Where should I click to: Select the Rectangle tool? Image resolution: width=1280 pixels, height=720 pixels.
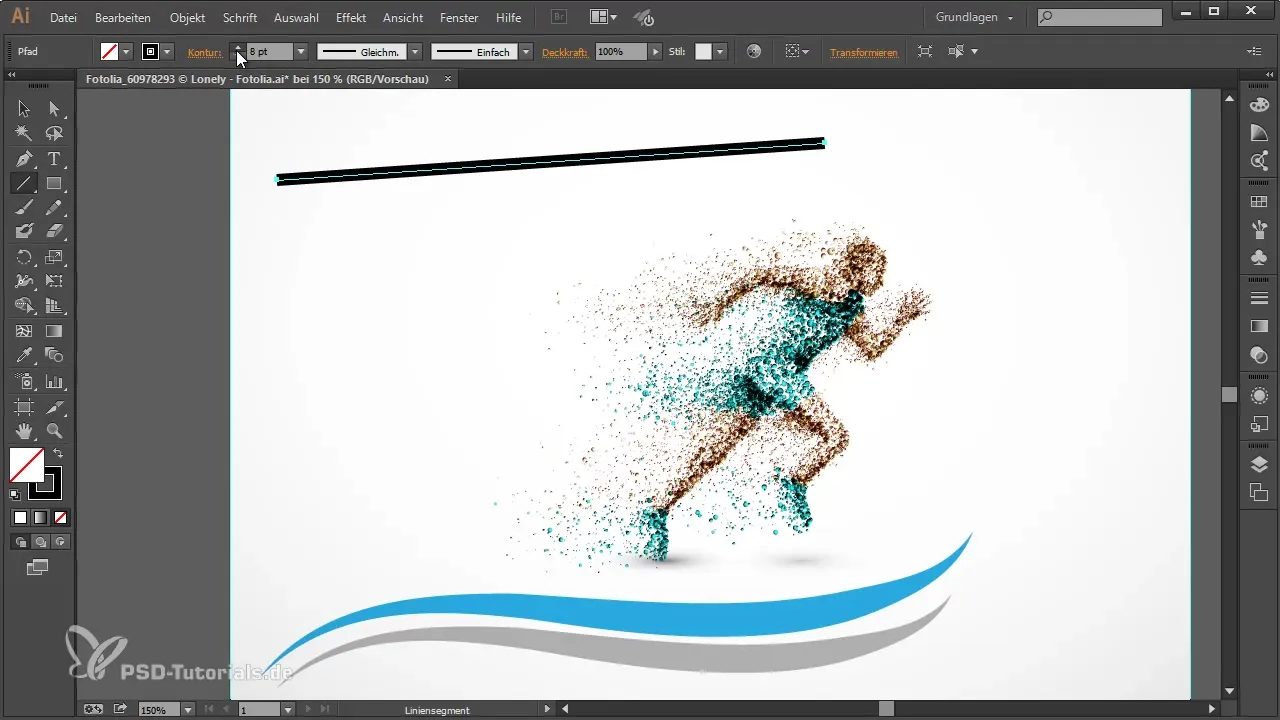point(54,183)
